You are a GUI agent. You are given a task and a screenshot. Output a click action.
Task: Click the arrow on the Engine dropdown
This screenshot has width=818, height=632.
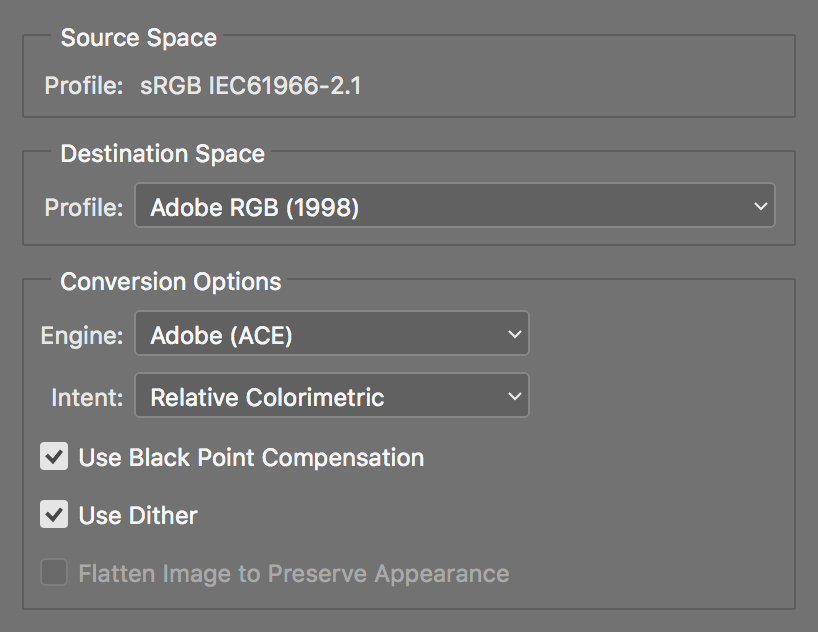pyautogui.click(x=513, y=335)
